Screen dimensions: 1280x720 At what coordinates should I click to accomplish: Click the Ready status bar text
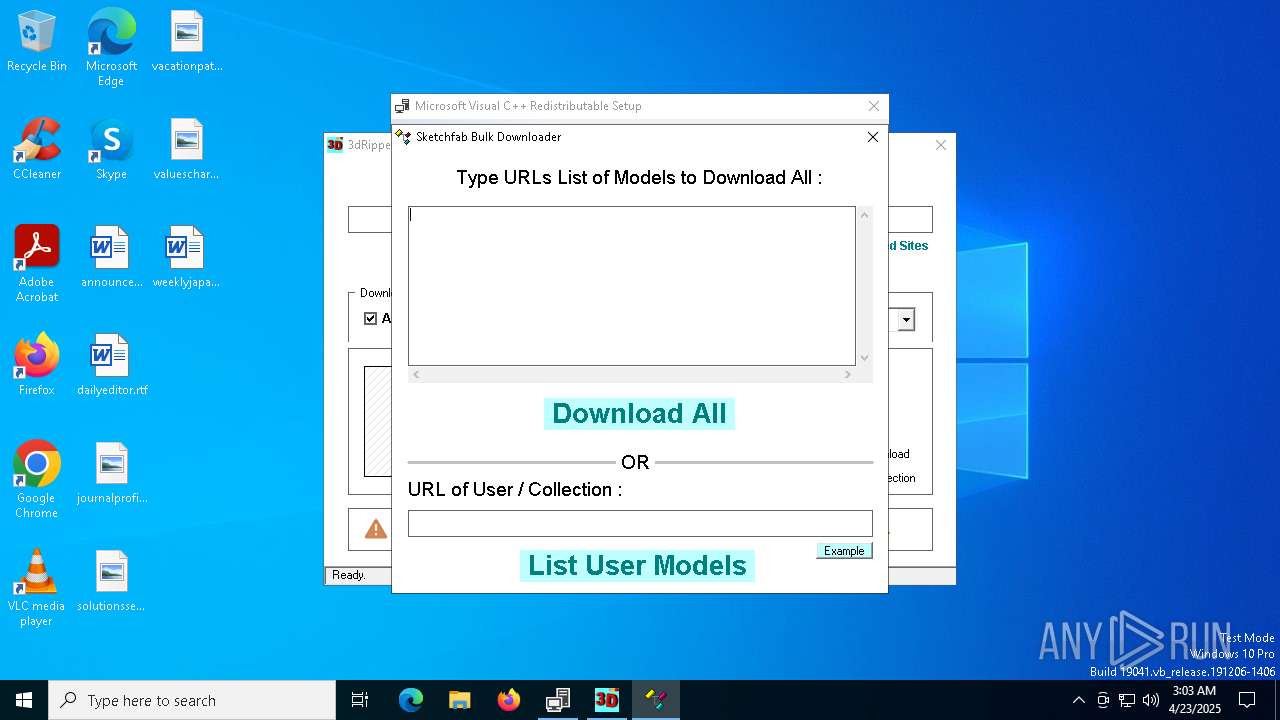349,575
